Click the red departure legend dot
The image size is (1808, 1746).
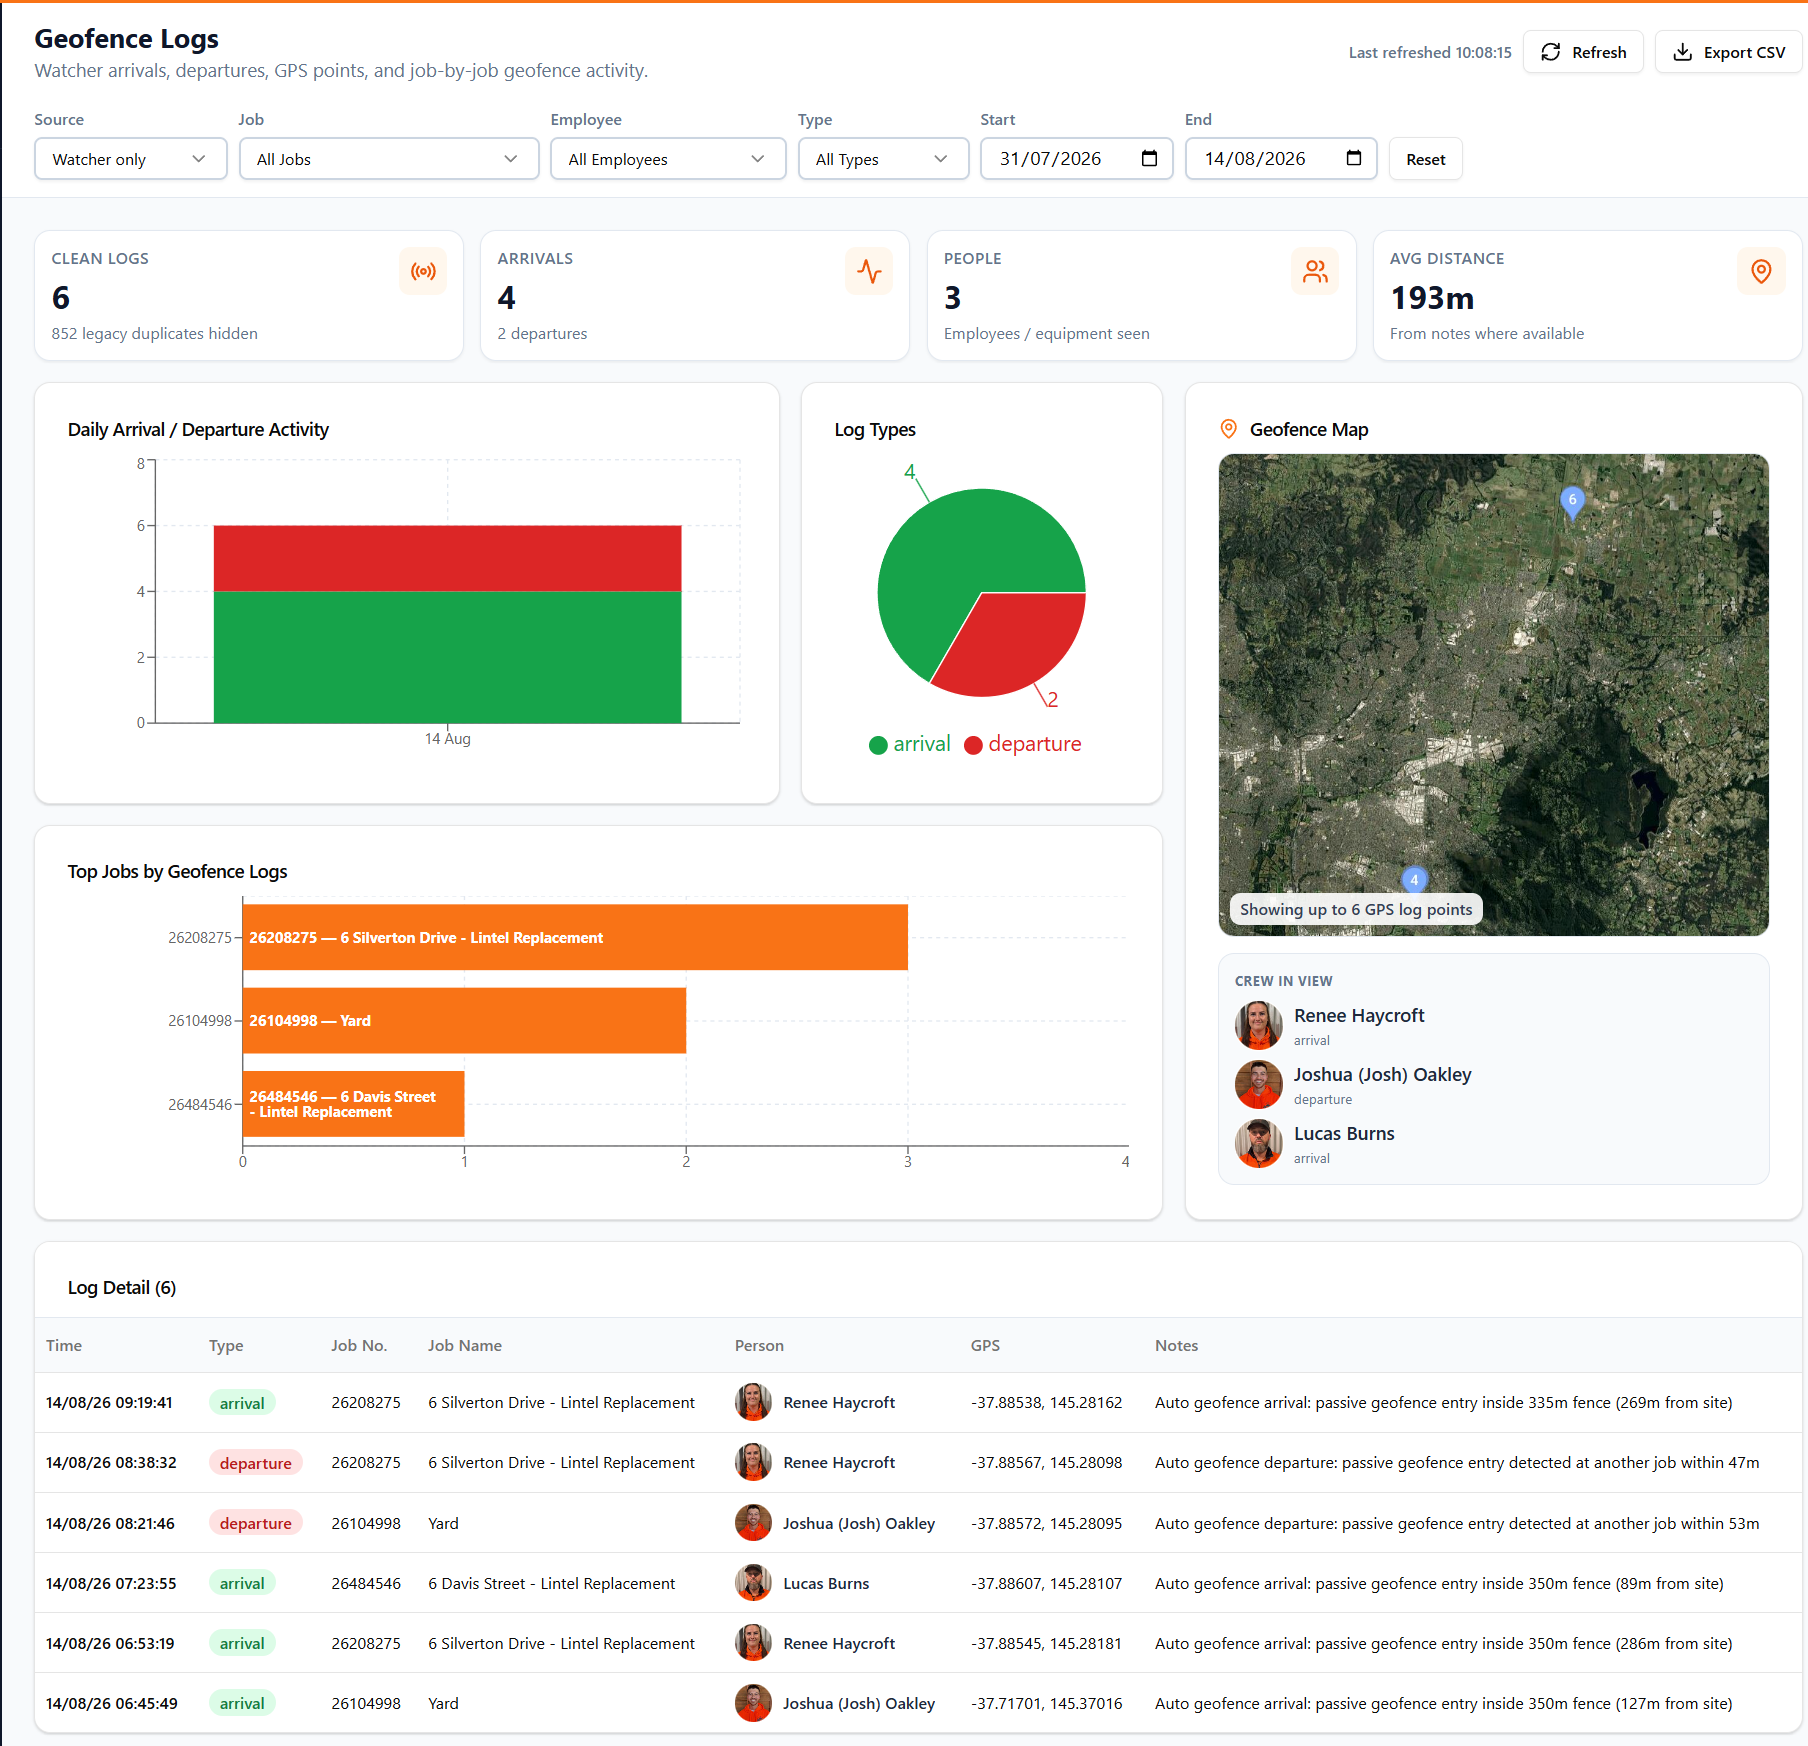(x=973, y=745)
